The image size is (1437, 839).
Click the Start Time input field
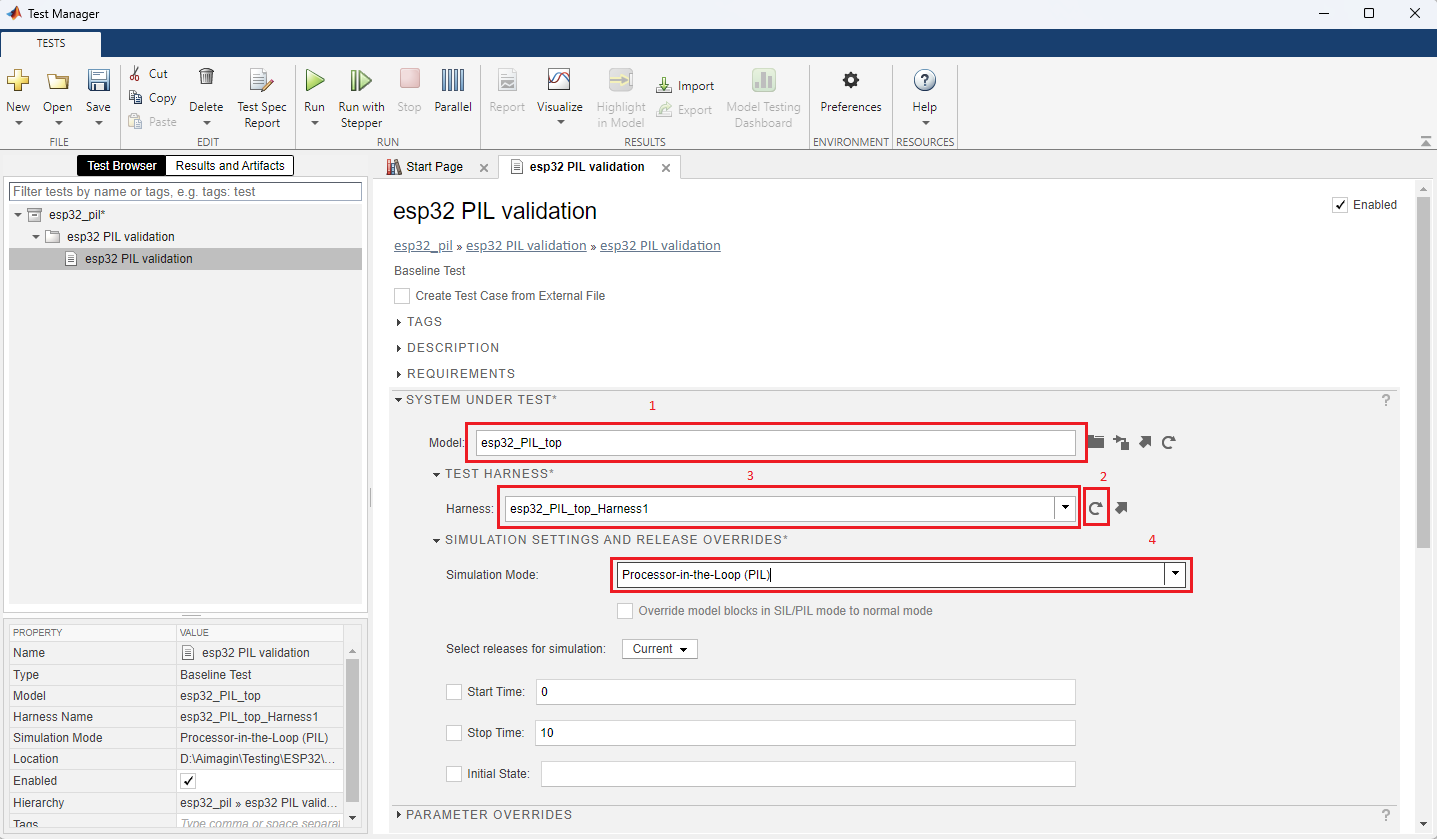[805, 692]
